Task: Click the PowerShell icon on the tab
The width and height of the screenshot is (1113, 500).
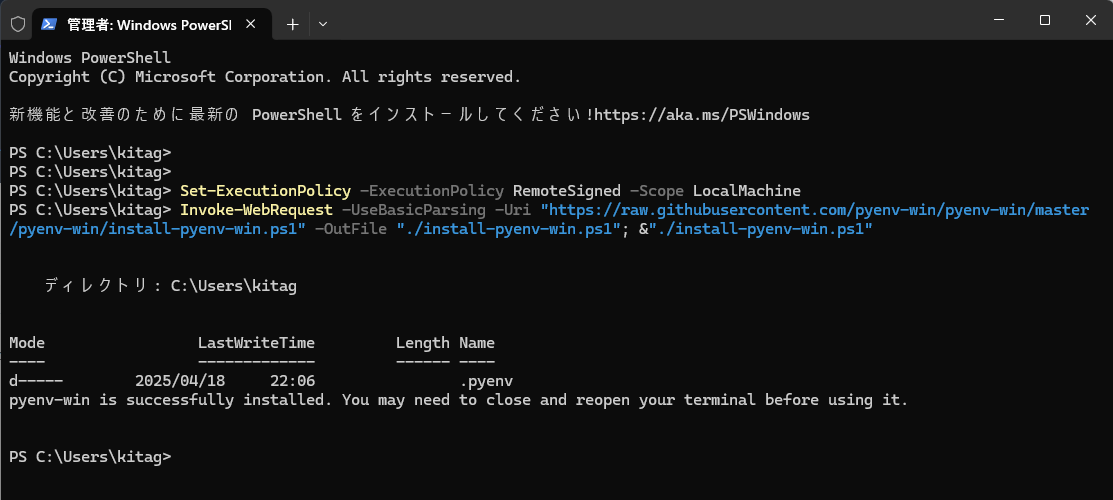Action: (49, 24)
